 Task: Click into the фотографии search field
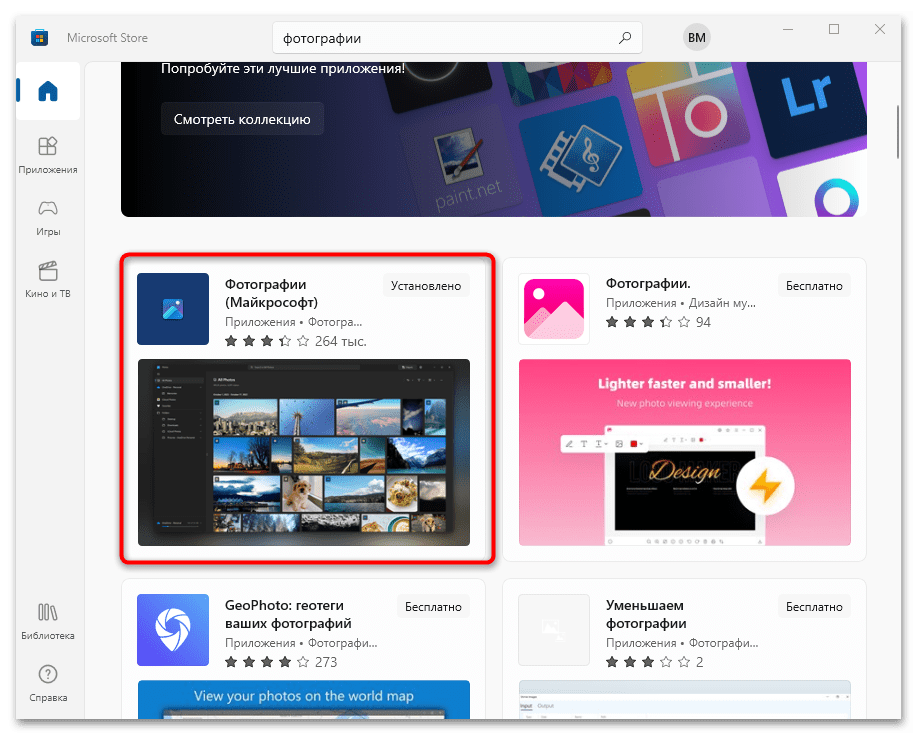[x=444, y=38]
